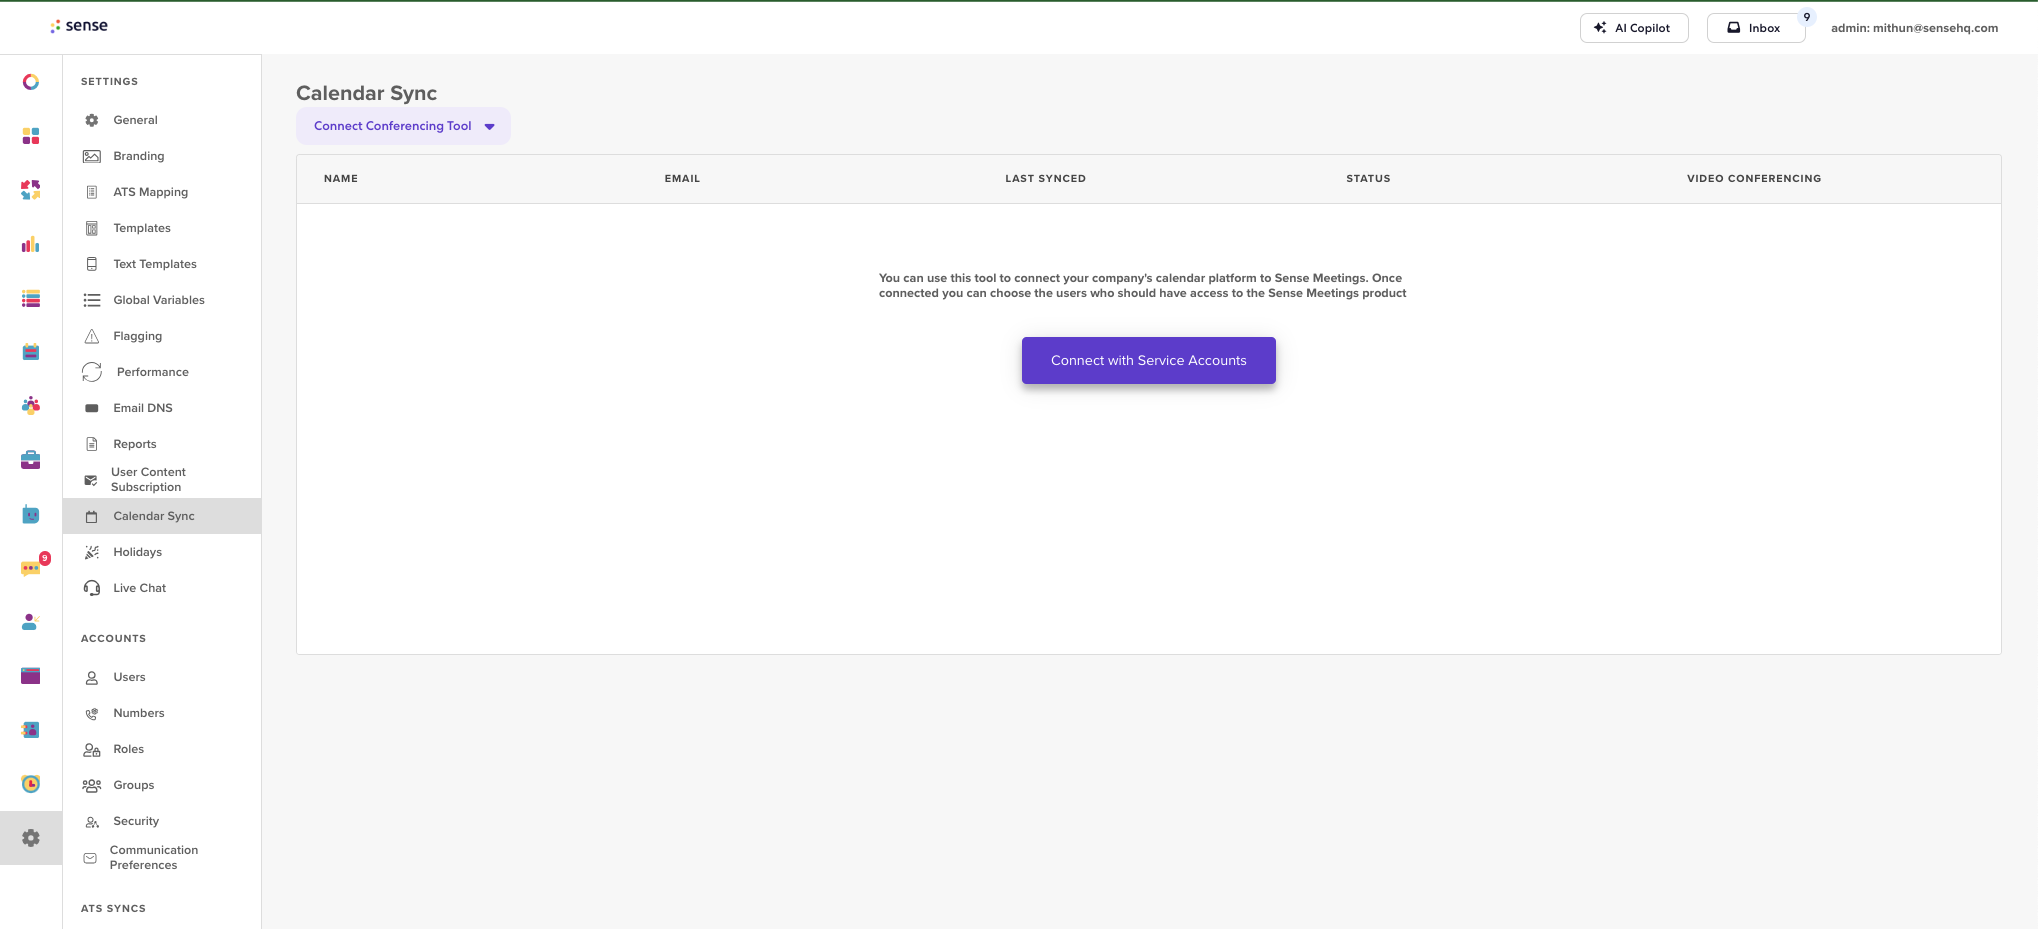Click the STATUS column header

(1368, 179)
